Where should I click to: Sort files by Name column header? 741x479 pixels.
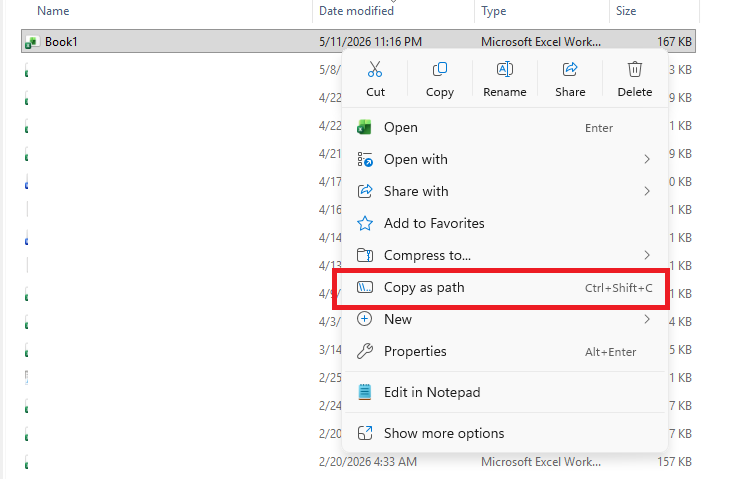point(53,11)
